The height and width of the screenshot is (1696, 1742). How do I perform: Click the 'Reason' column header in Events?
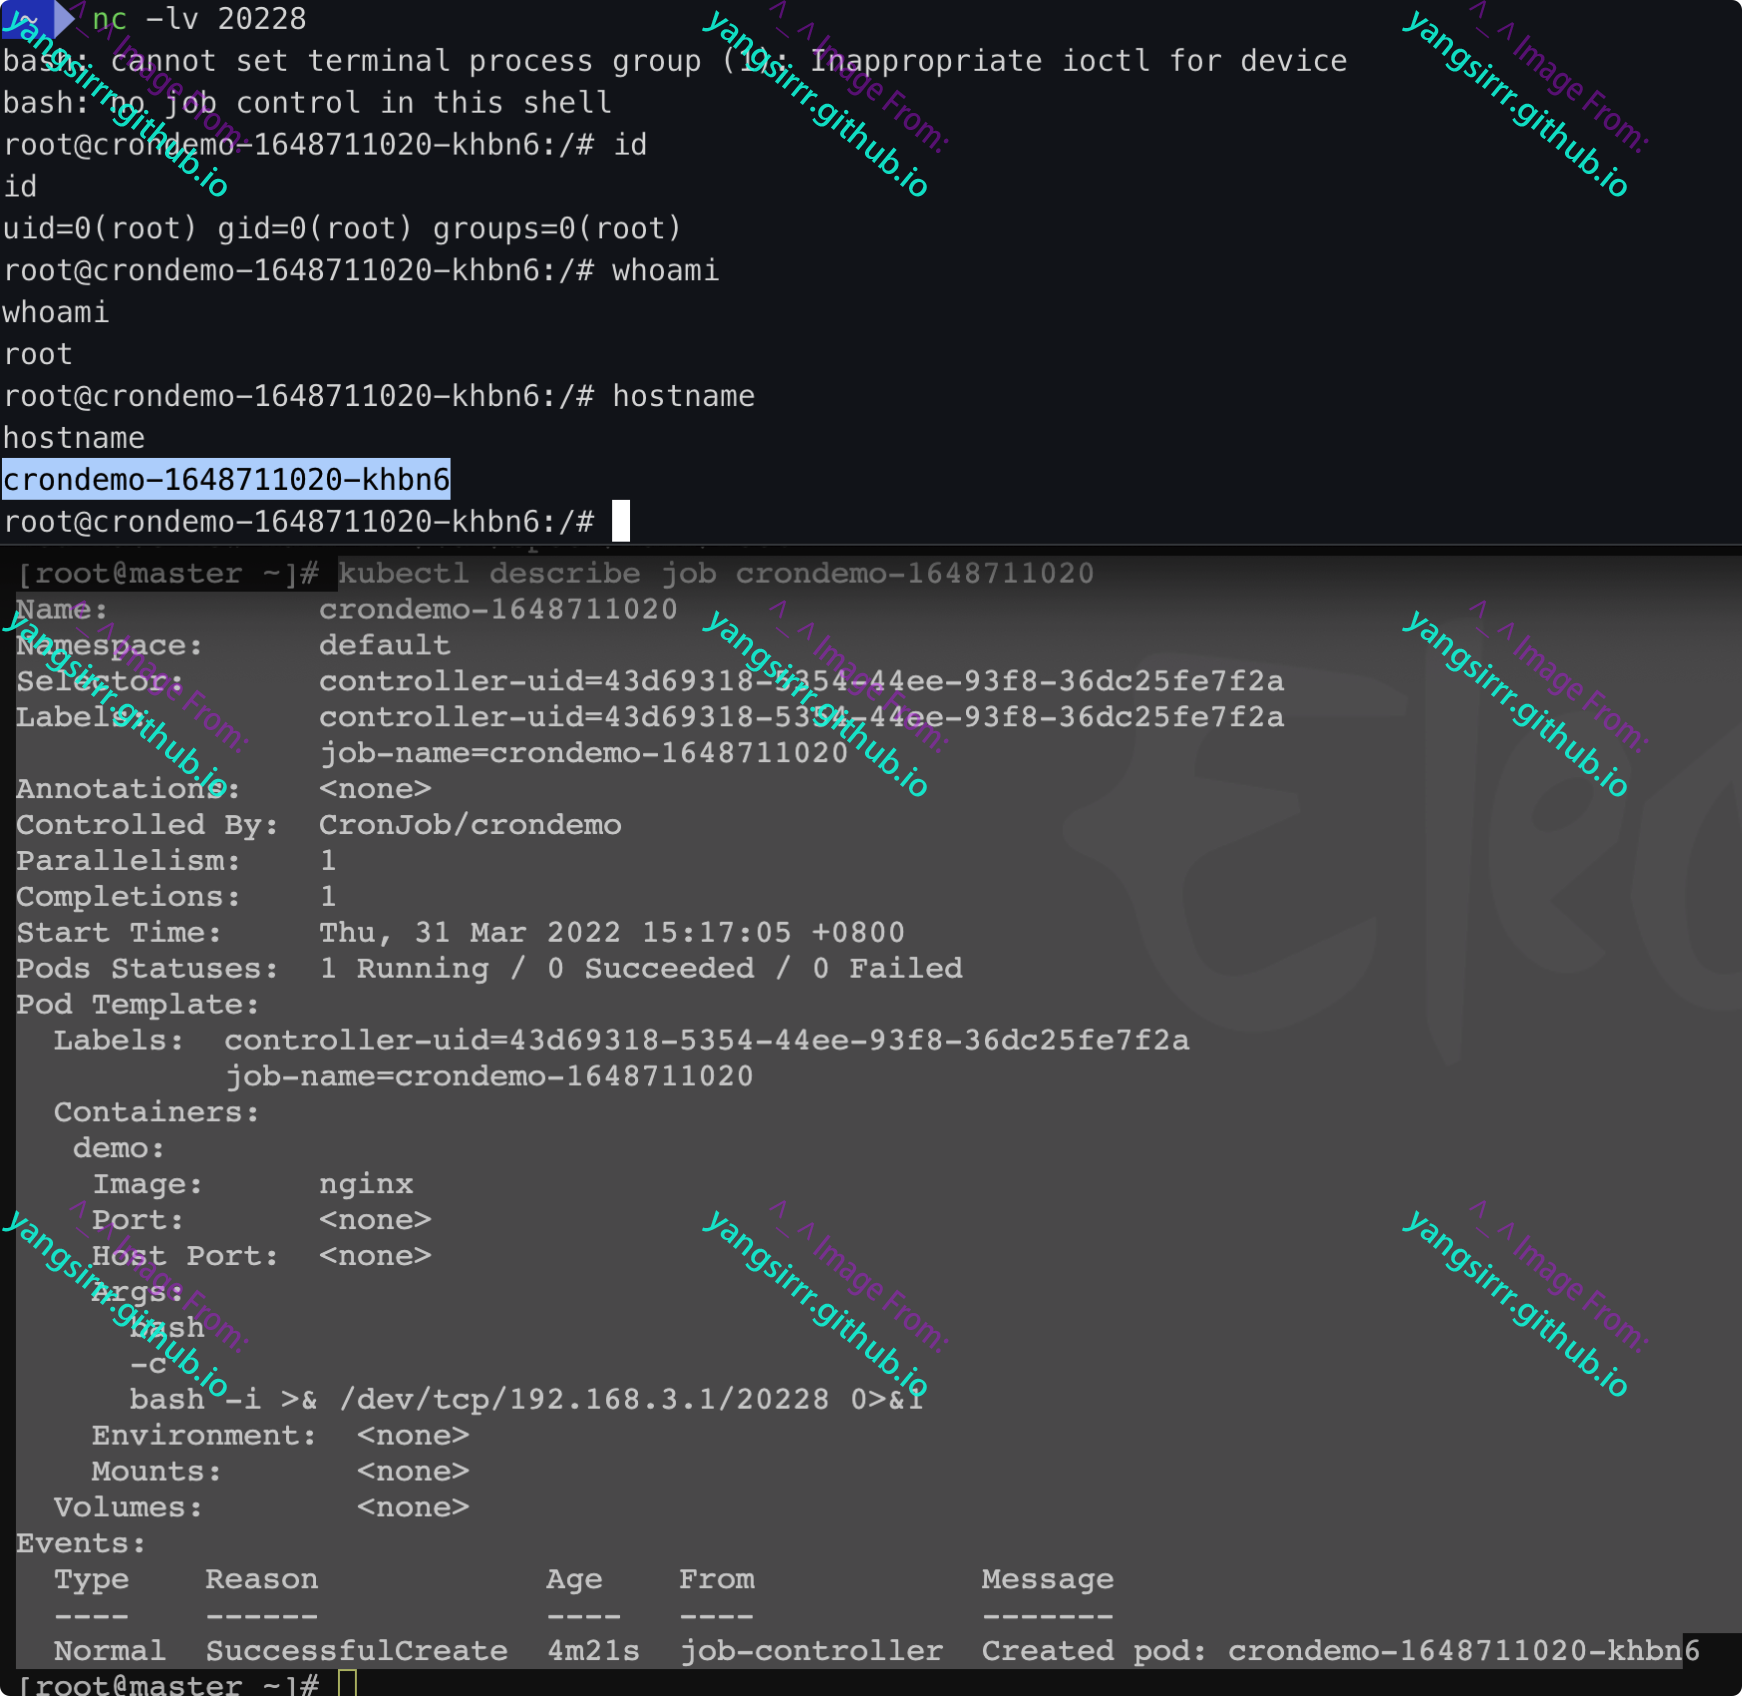coord(261,1579)
